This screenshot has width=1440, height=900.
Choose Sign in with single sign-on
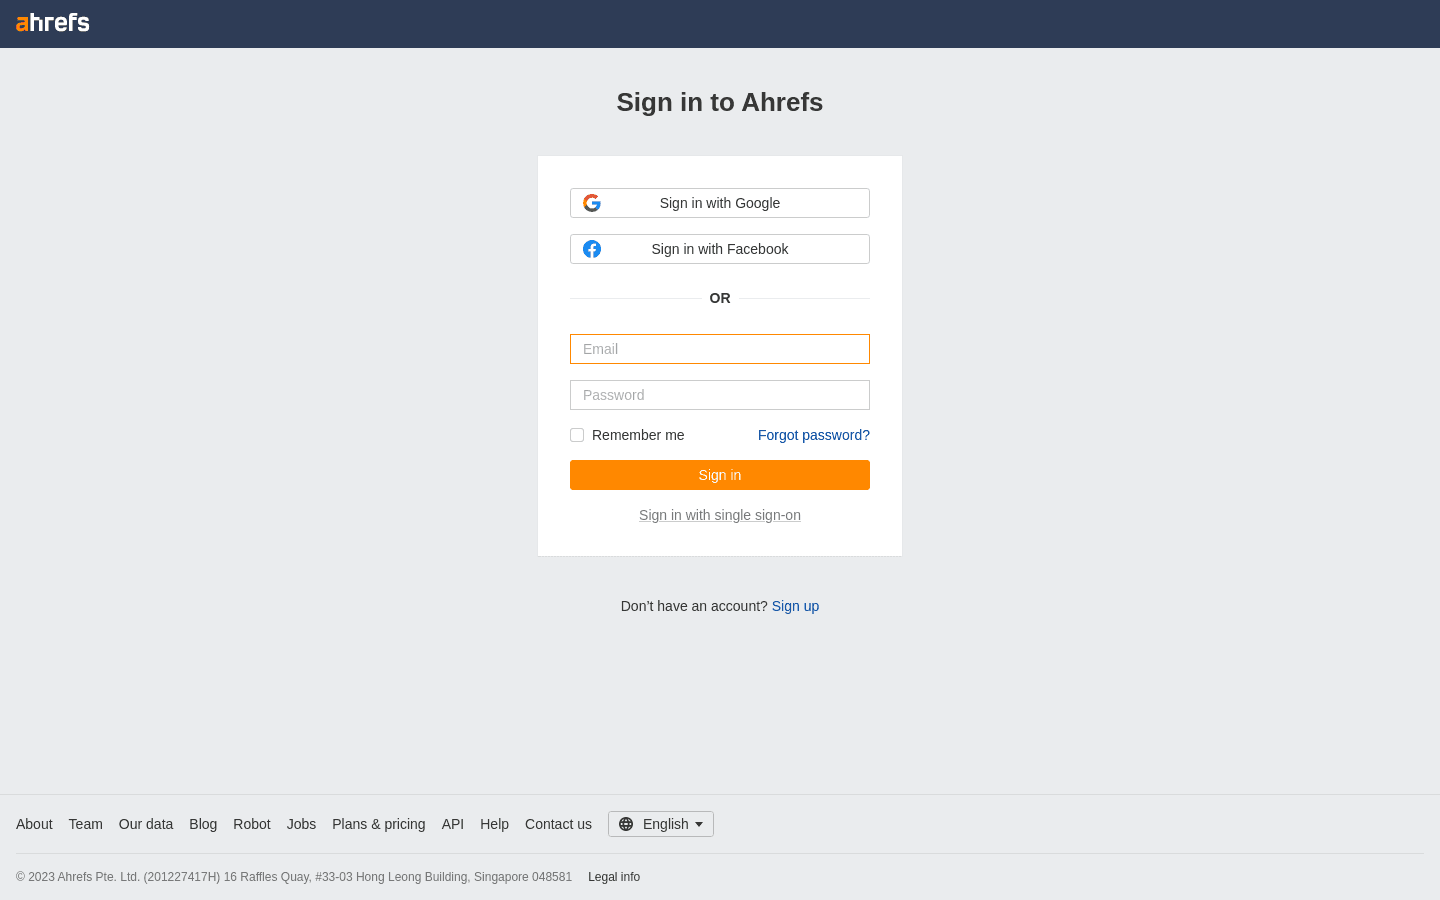[720, 515]
